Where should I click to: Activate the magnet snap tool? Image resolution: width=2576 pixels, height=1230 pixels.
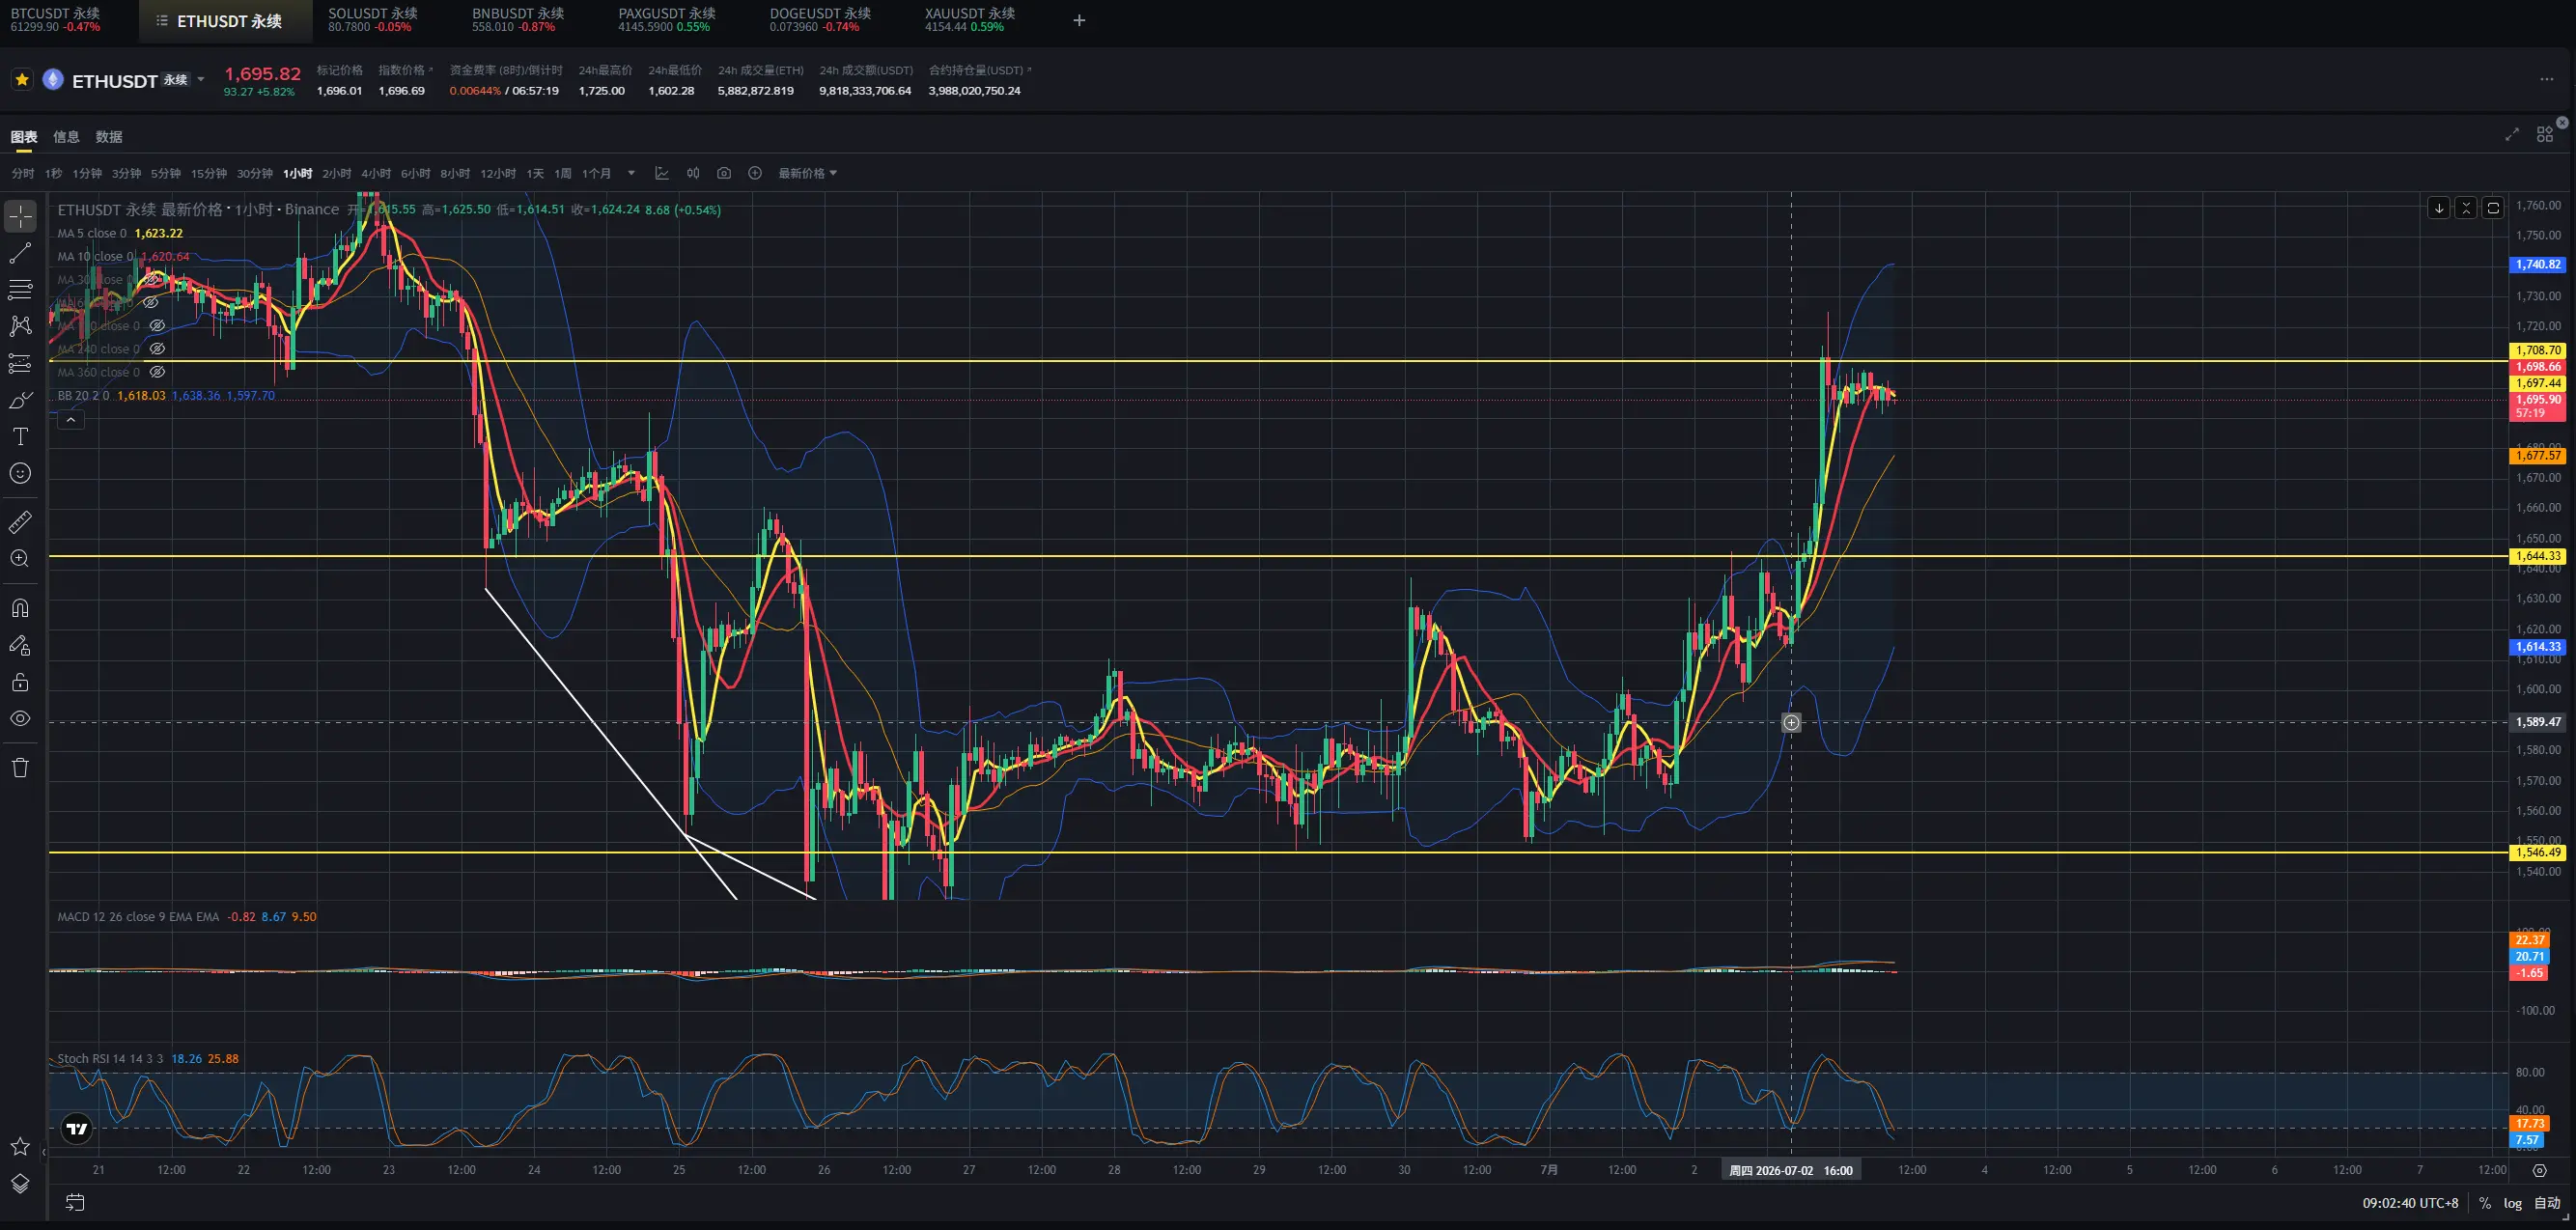point(20,608)
